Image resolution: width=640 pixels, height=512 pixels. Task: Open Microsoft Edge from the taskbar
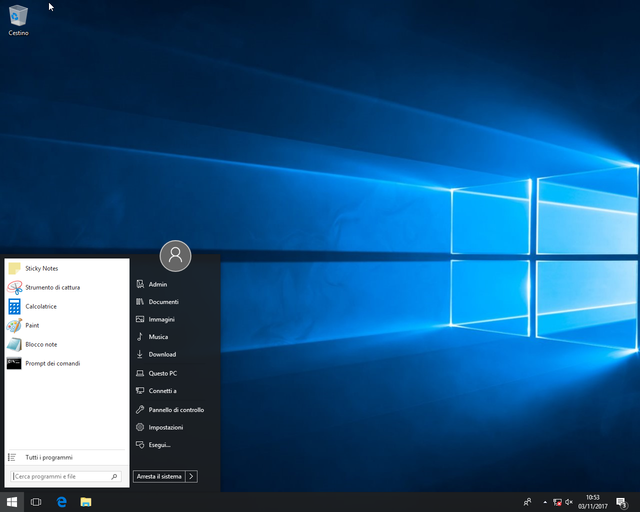click(61, 502)
